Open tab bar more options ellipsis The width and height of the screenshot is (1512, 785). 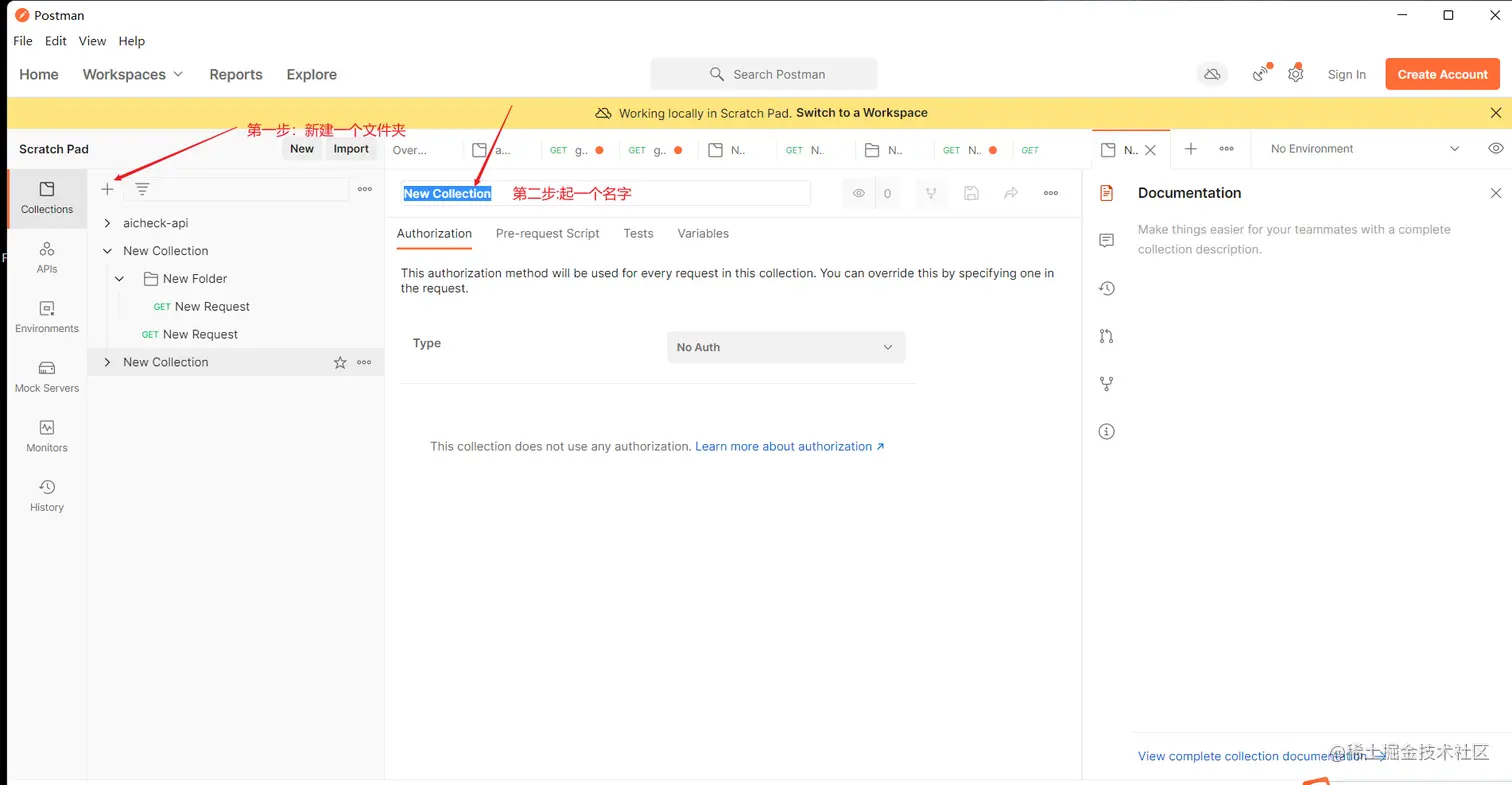coord(1226,148)
